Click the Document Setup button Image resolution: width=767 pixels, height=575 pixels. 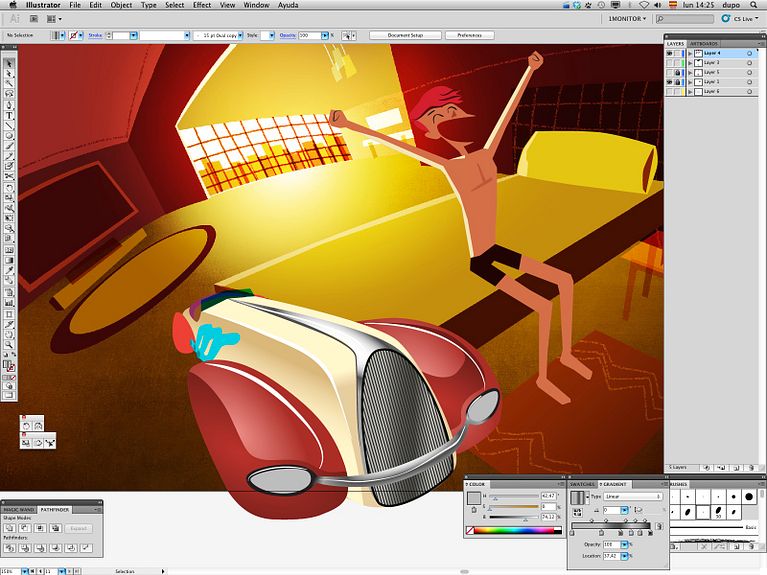click(x=404, y=35)
